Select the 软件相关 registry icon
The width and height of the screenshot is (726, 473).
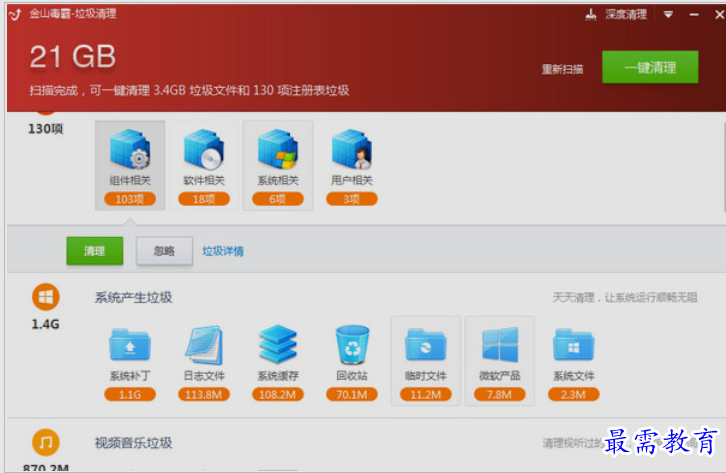click(204, 149)
